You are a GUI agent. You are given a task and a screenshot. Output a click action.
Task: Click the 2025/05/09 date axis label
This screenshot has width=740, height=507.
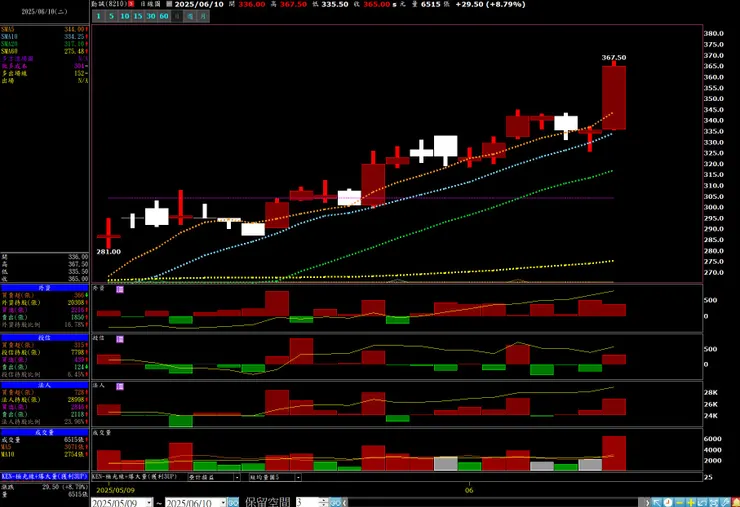[x=115, y=490]
